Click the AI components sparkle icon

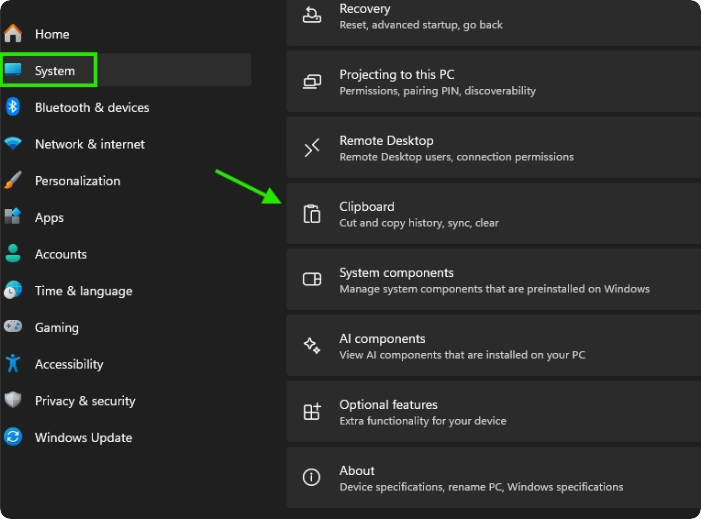[x=312, y=346]
